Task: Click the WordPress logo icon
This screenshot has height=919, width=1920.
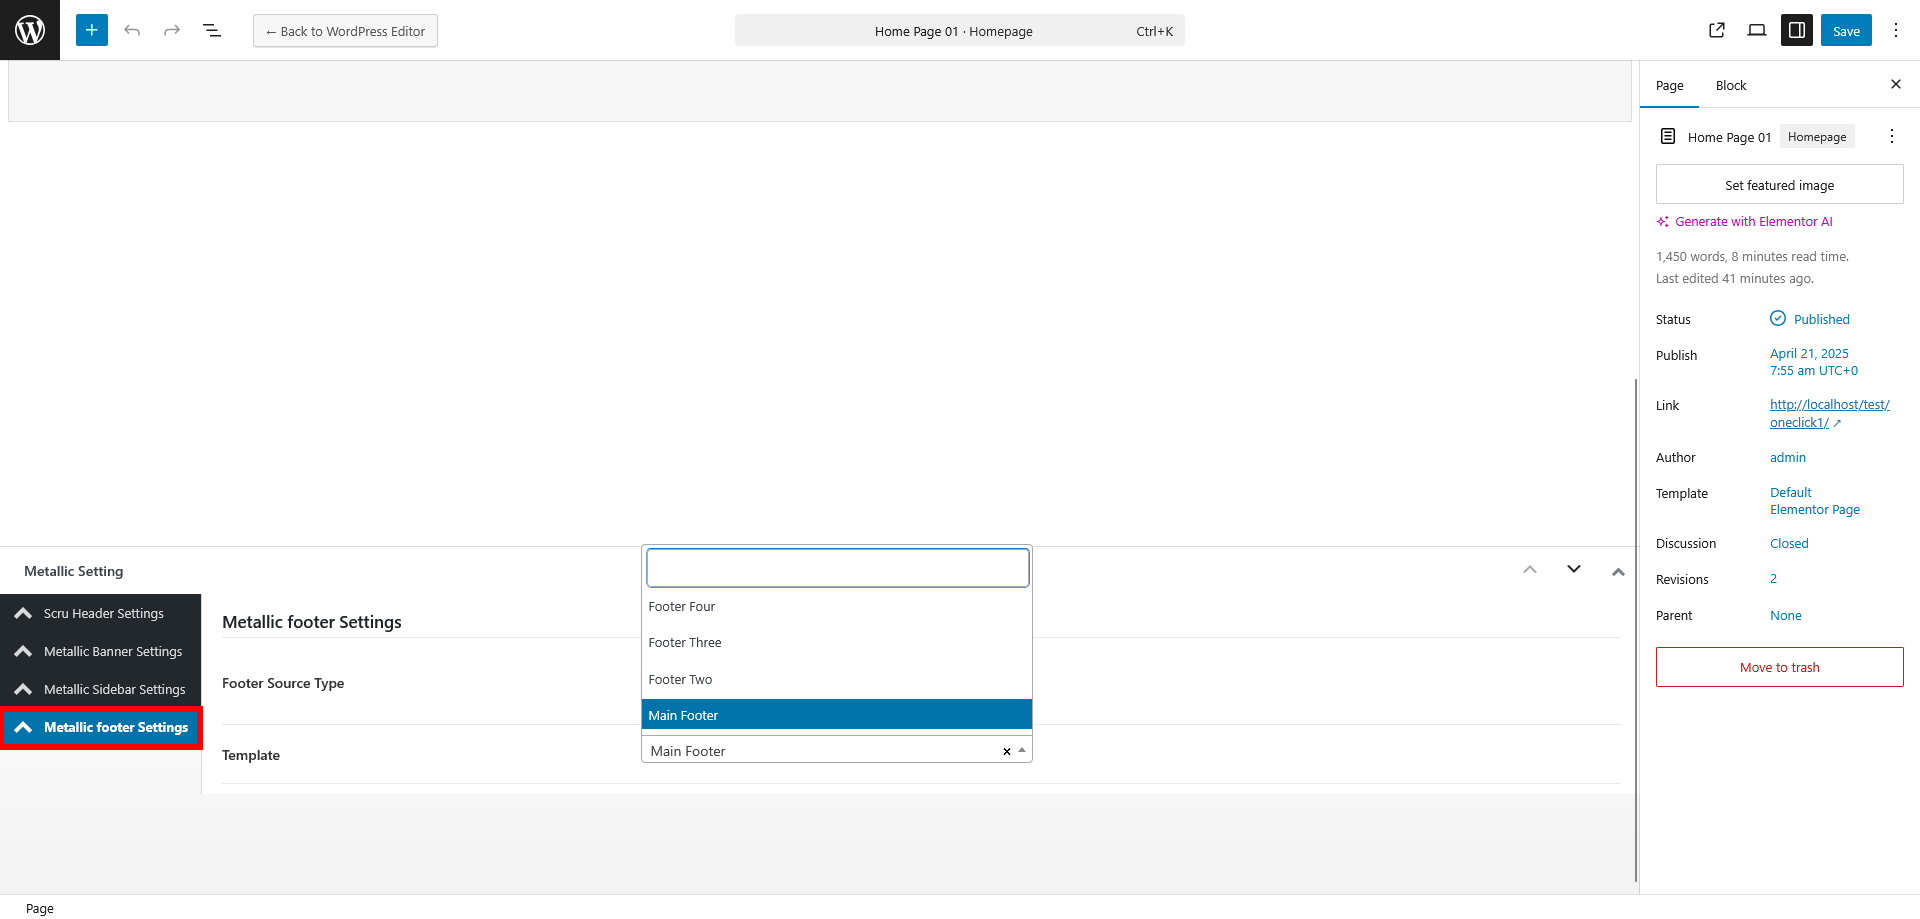Action: pos(30,30)
